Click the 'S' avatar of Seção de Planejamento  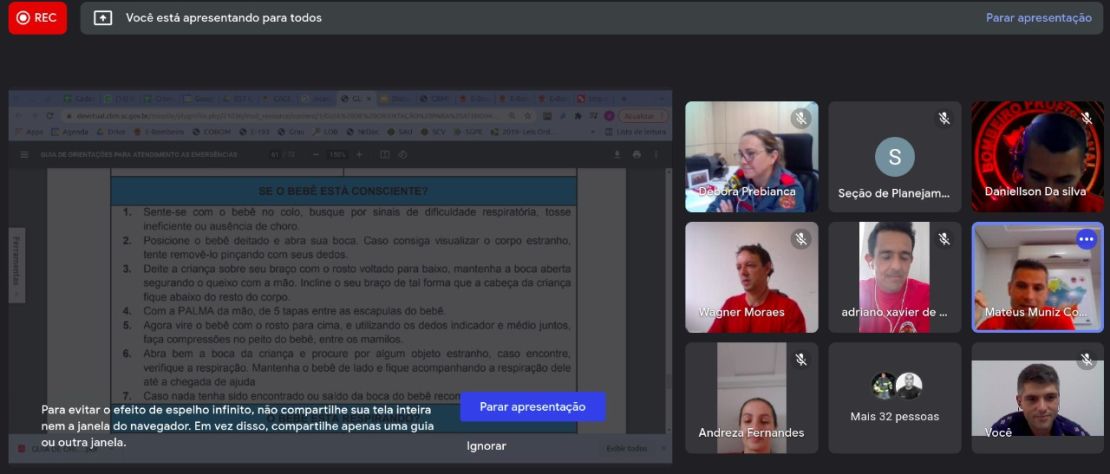(x=895, y=156)
